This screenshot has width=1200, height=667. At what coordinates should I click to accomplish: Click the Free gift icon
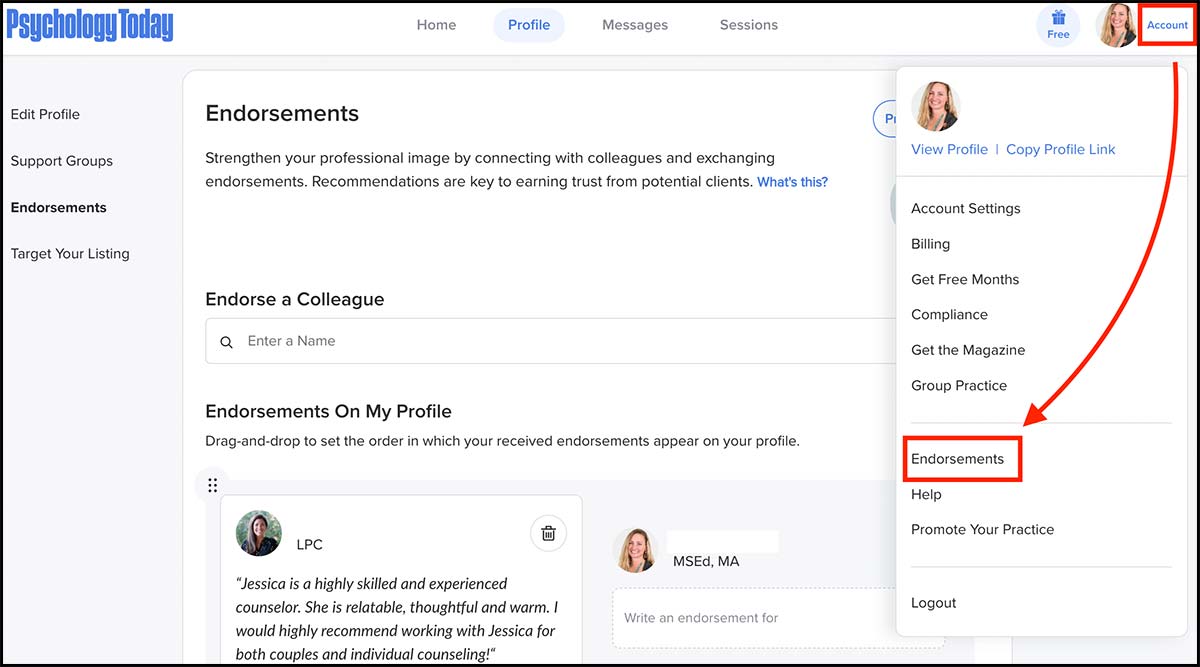pos(1058,25)
